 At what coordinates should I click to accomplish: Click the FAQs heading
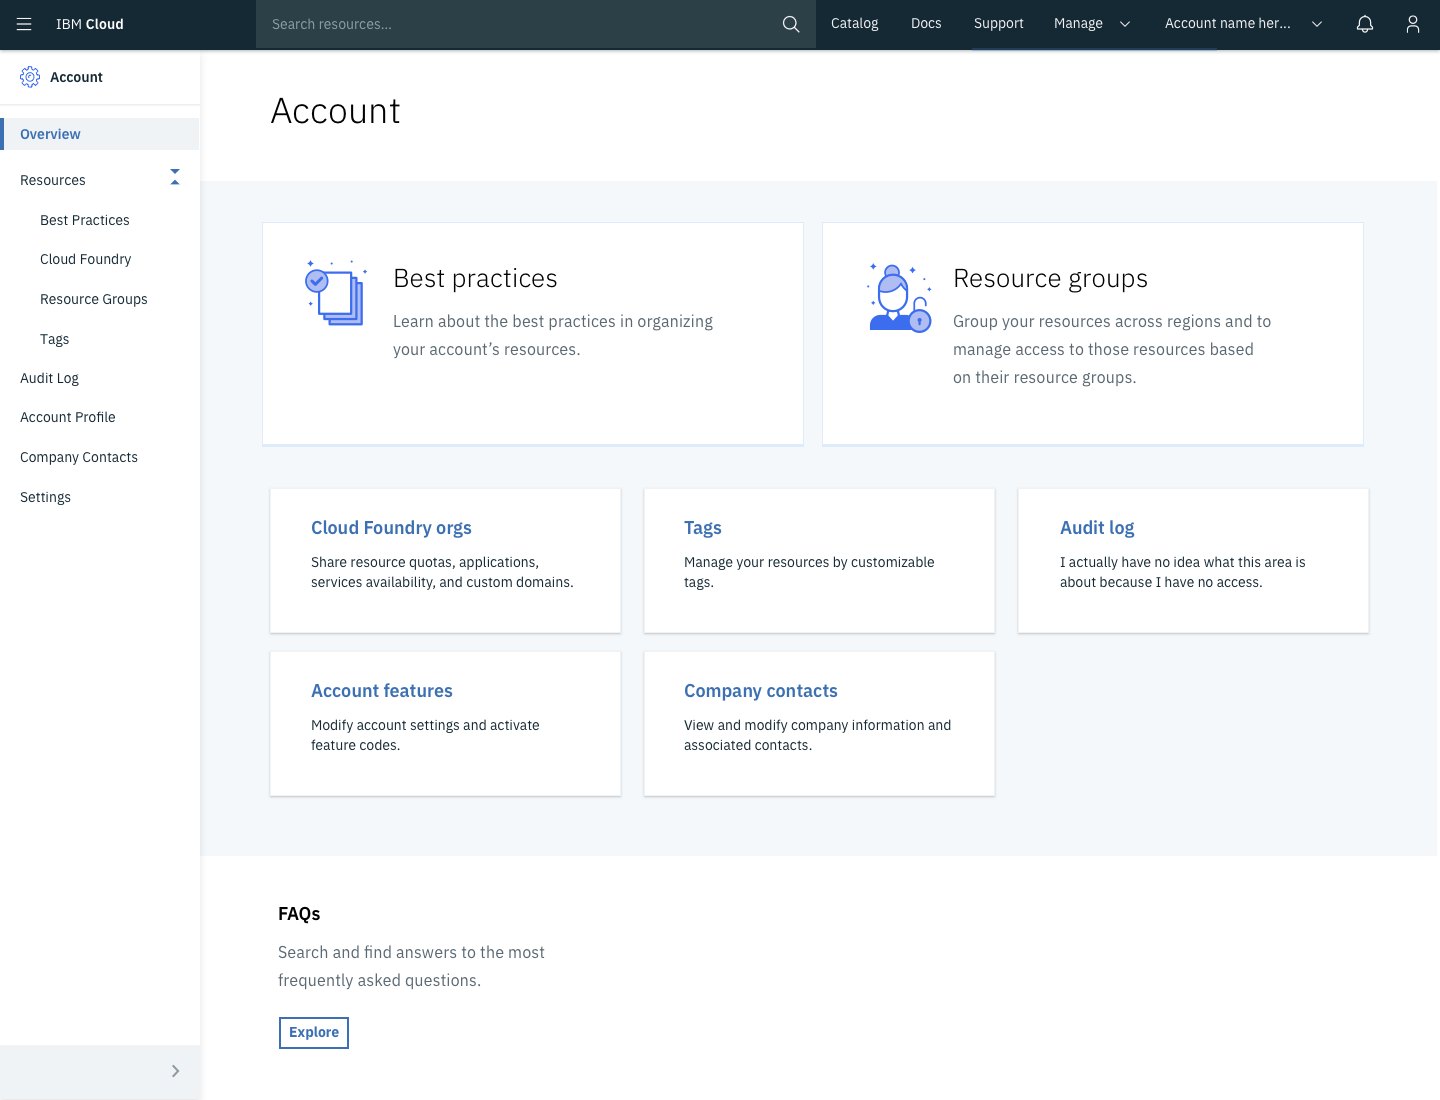pyautogui.click(x=299, y=914)
